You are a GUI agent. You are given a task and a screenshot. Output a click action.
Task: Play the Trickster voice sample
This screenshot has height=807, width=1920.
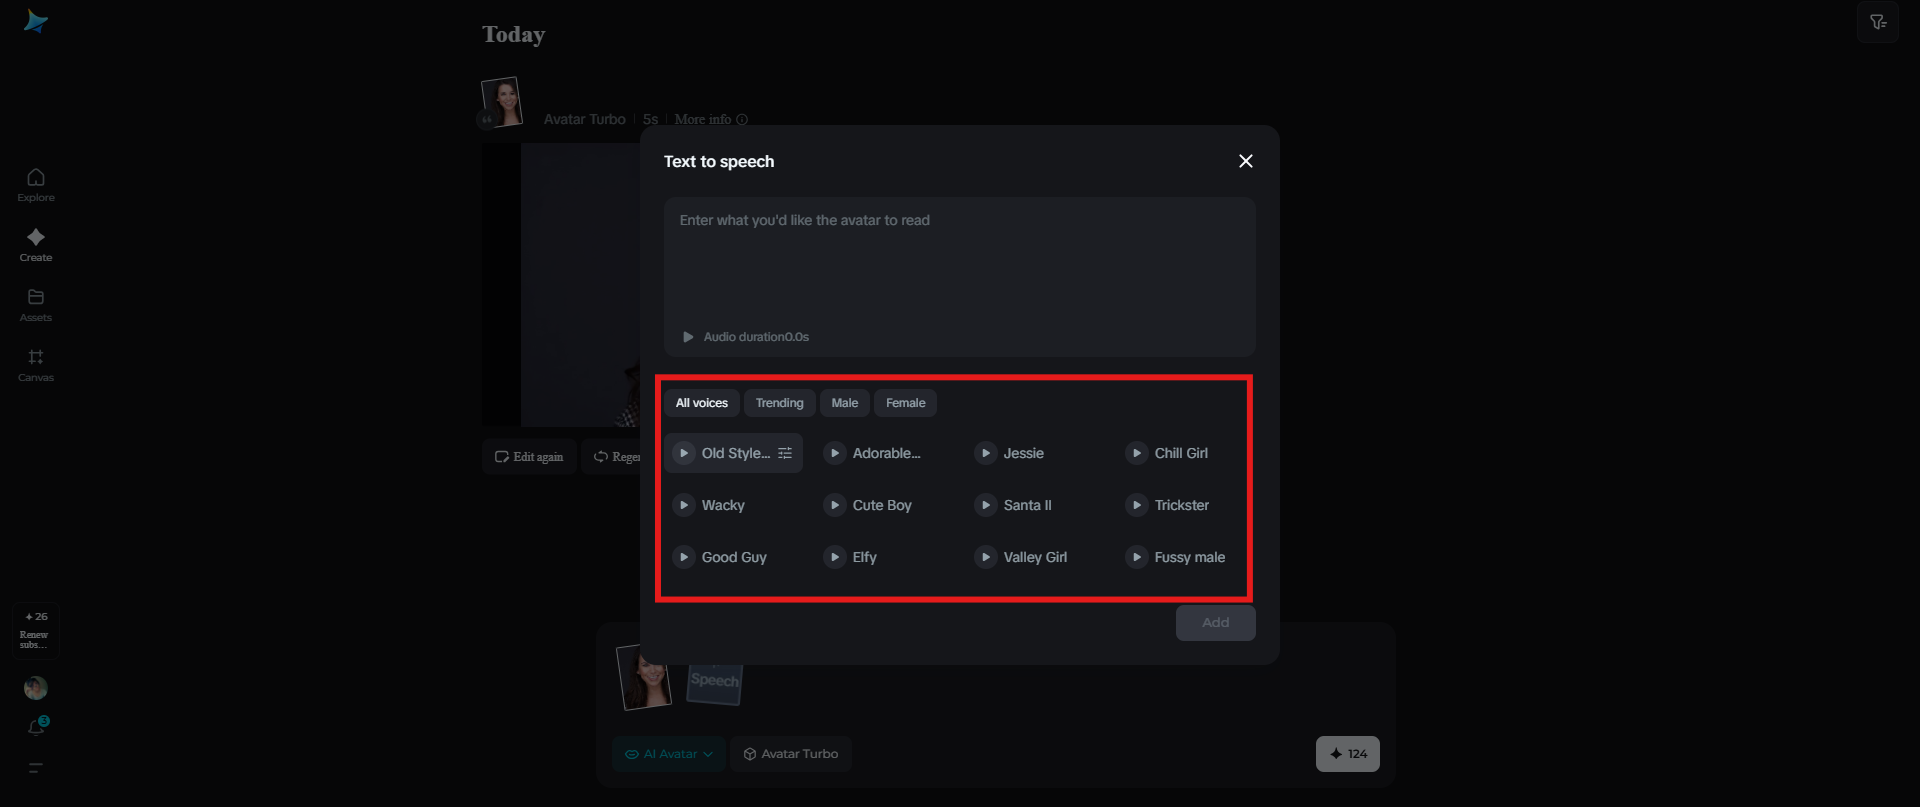click(1137, 505)
